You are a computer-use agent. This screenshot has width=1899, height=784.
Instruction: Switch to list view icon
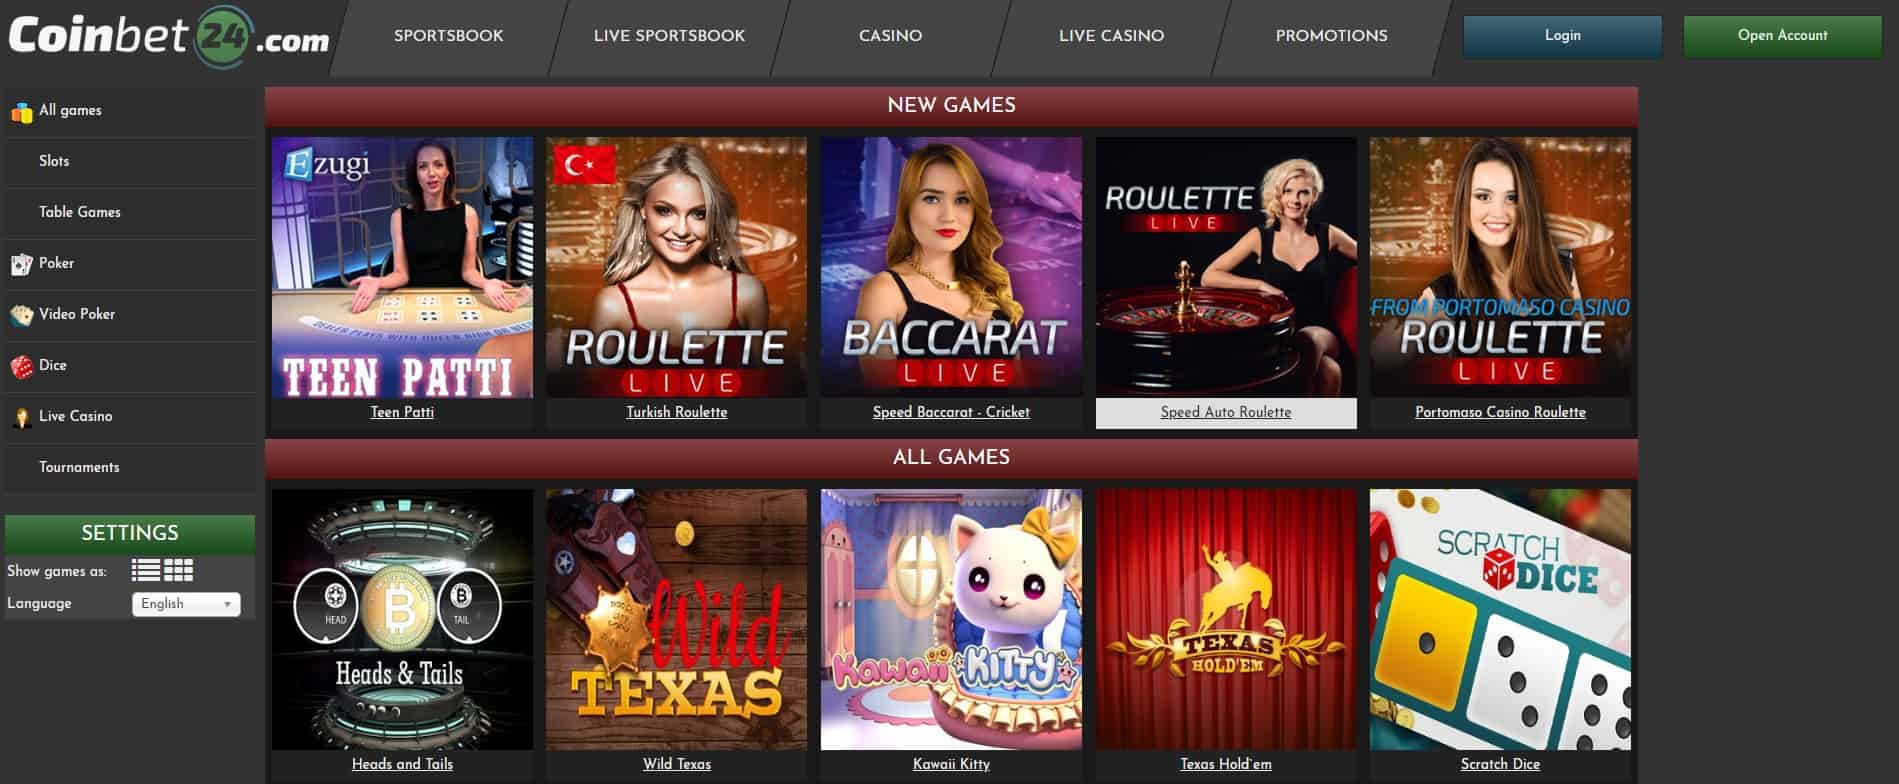[146, 571]
